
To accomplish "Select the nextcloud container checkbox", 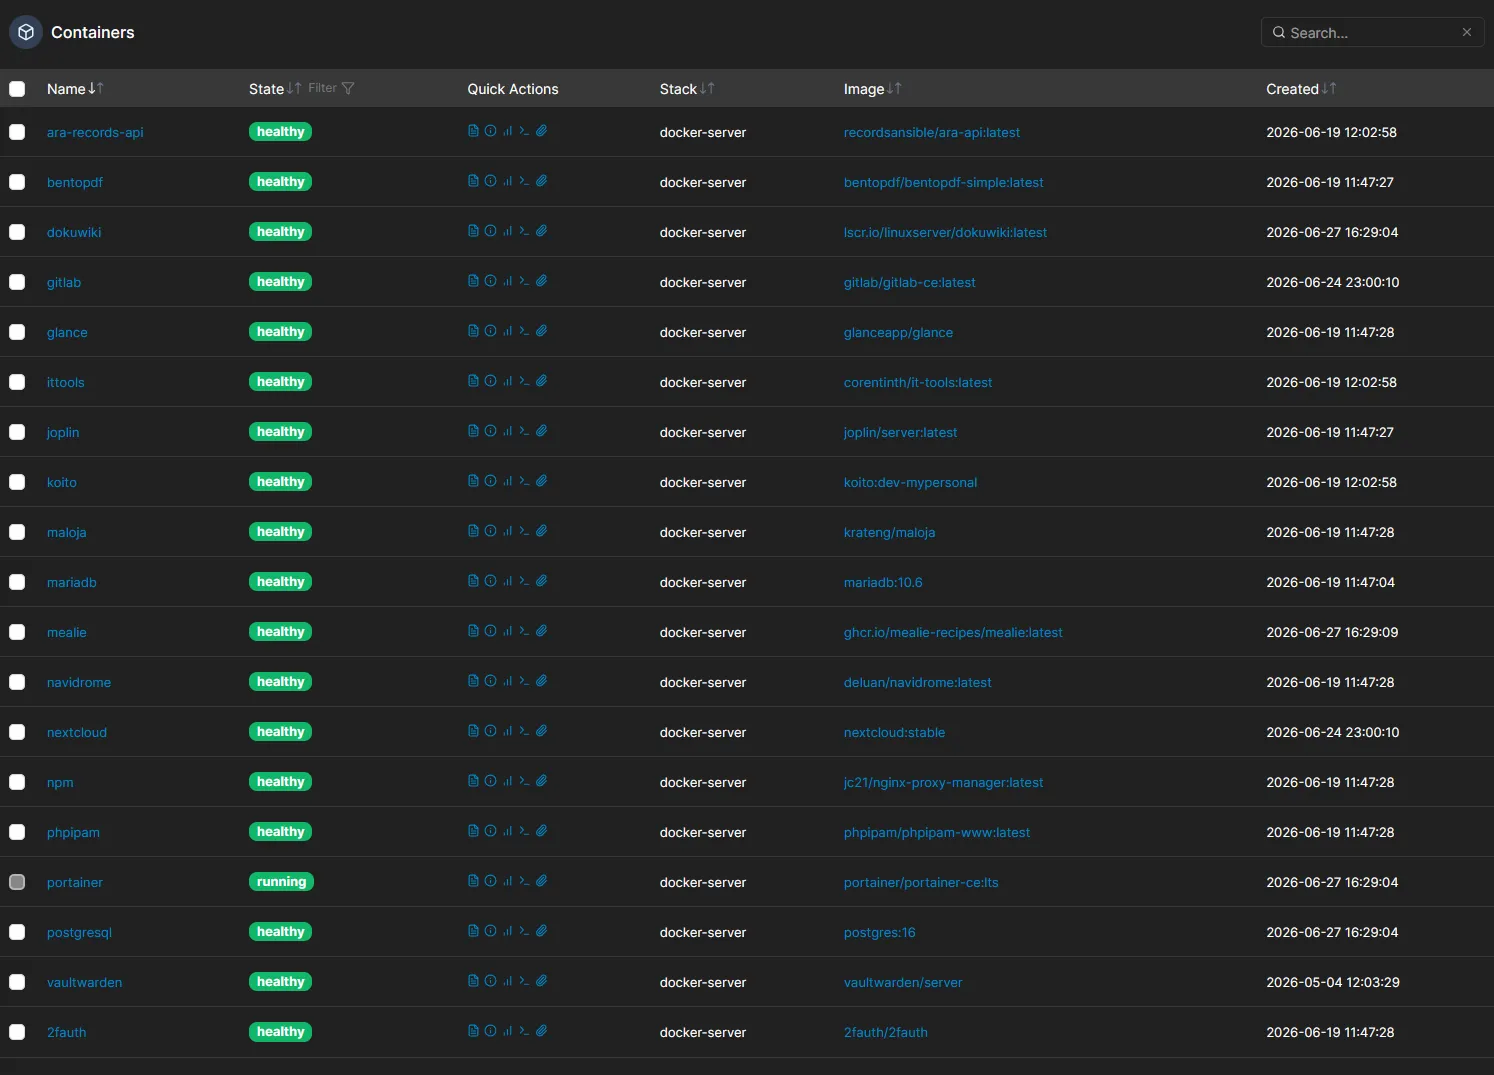I will pyautogui.click(x=17, y=732).
